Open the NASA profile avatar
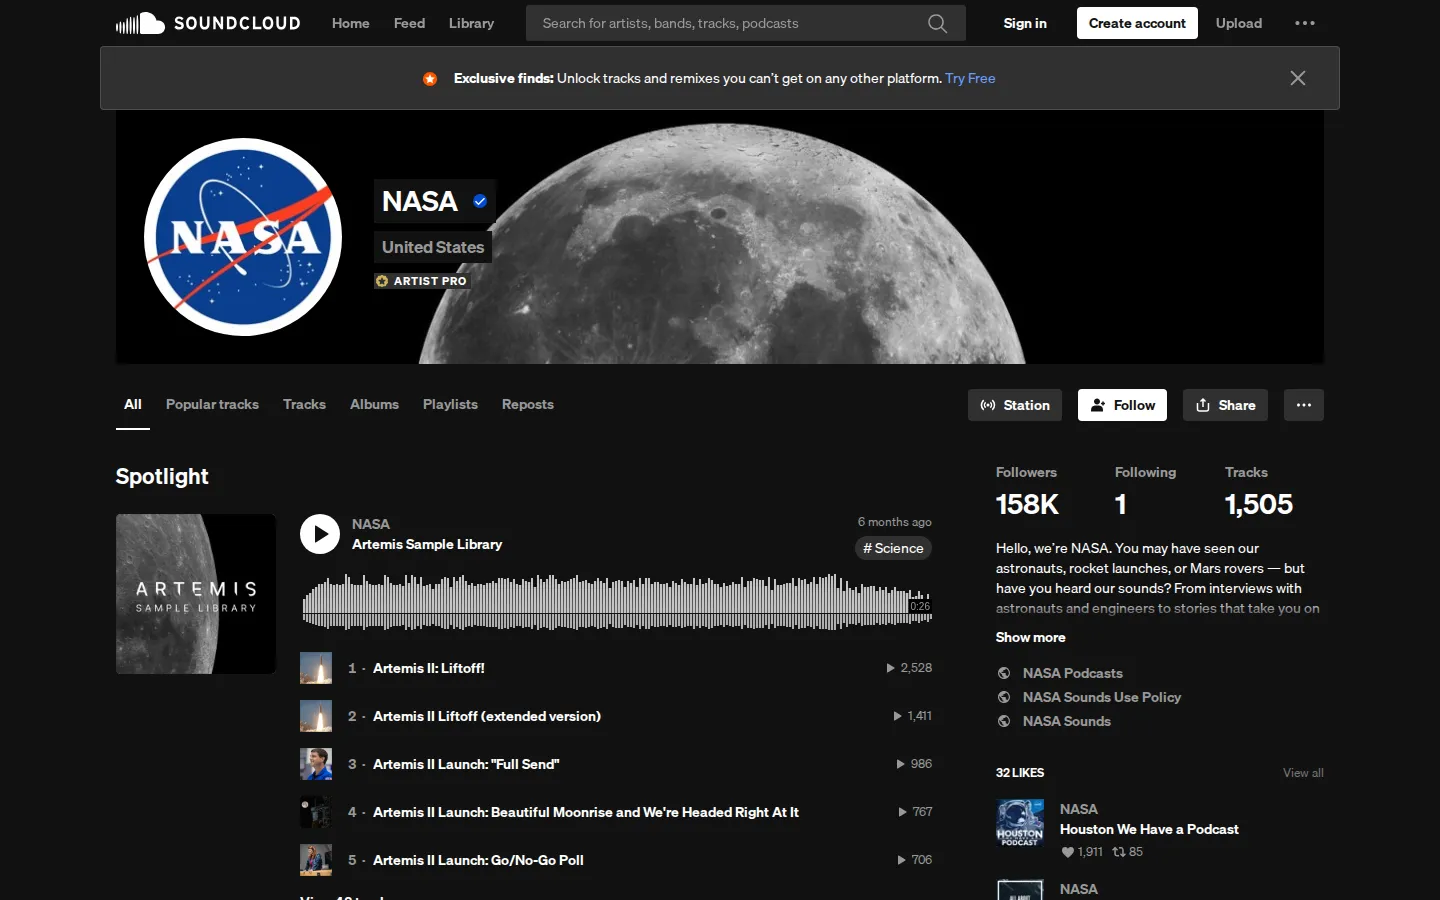Viewport: 1440px width, 900px height. click(x=243, y=237)
